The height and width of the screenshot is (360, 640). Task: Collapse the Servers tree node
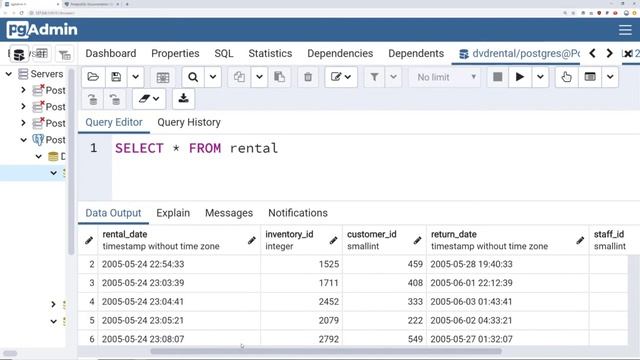[9, 74]
